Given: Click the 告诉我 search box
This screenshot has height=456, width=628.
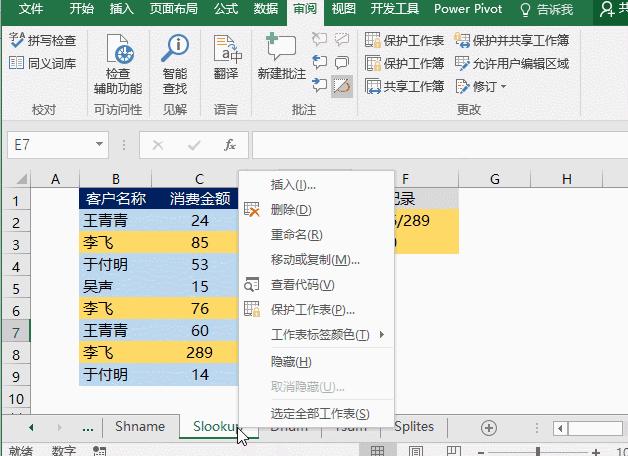Looking at the screenshot, I should [x=547, y=10].
